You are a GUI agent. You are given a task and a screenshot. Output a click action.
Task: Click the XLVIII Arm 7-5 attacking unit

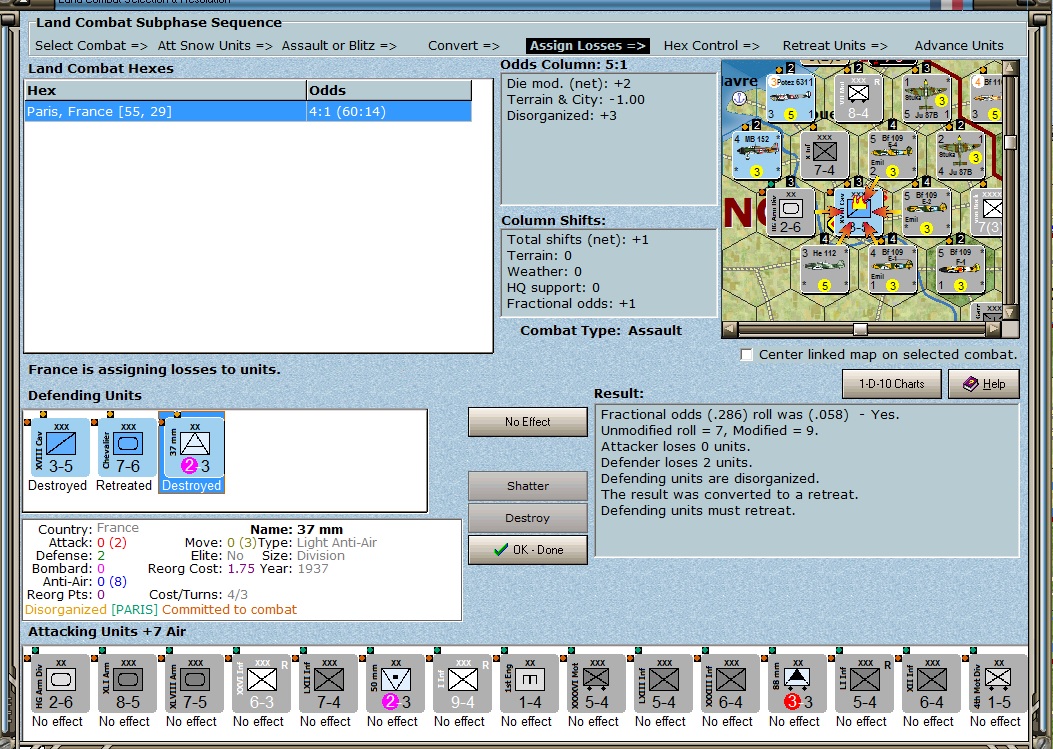195,683
